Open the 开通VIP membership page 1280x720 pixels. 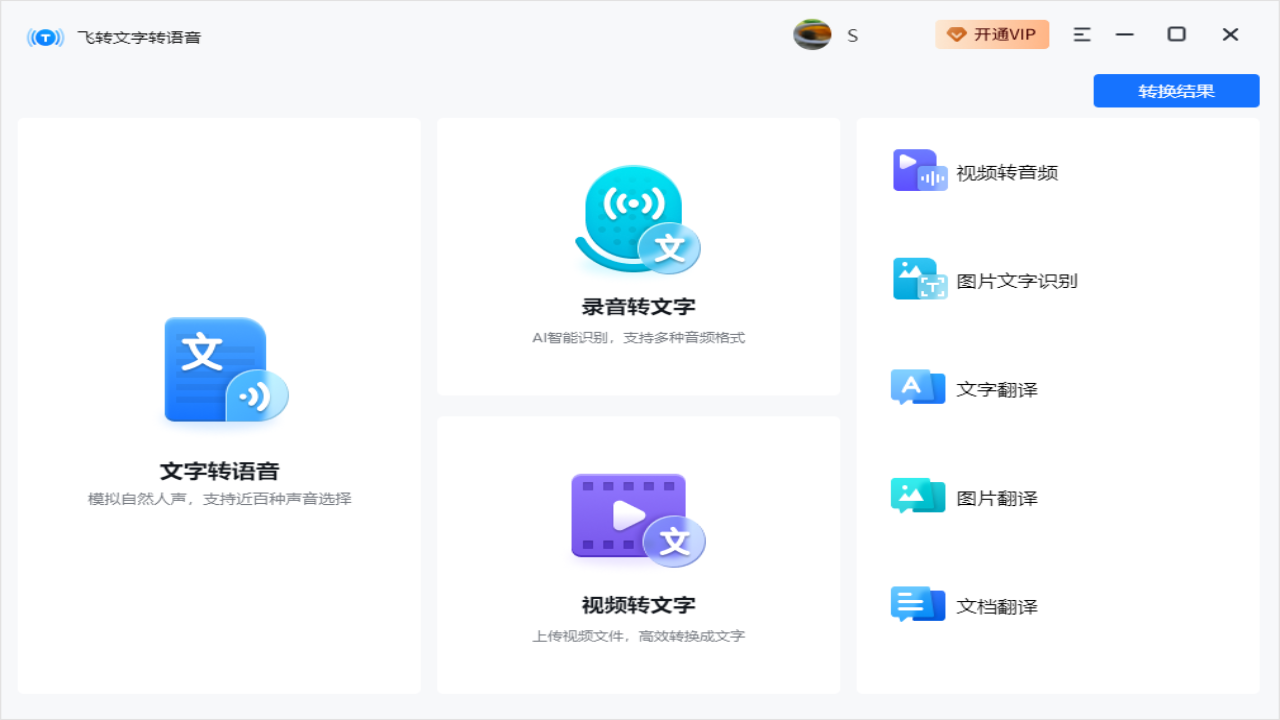tap(992, 33)
